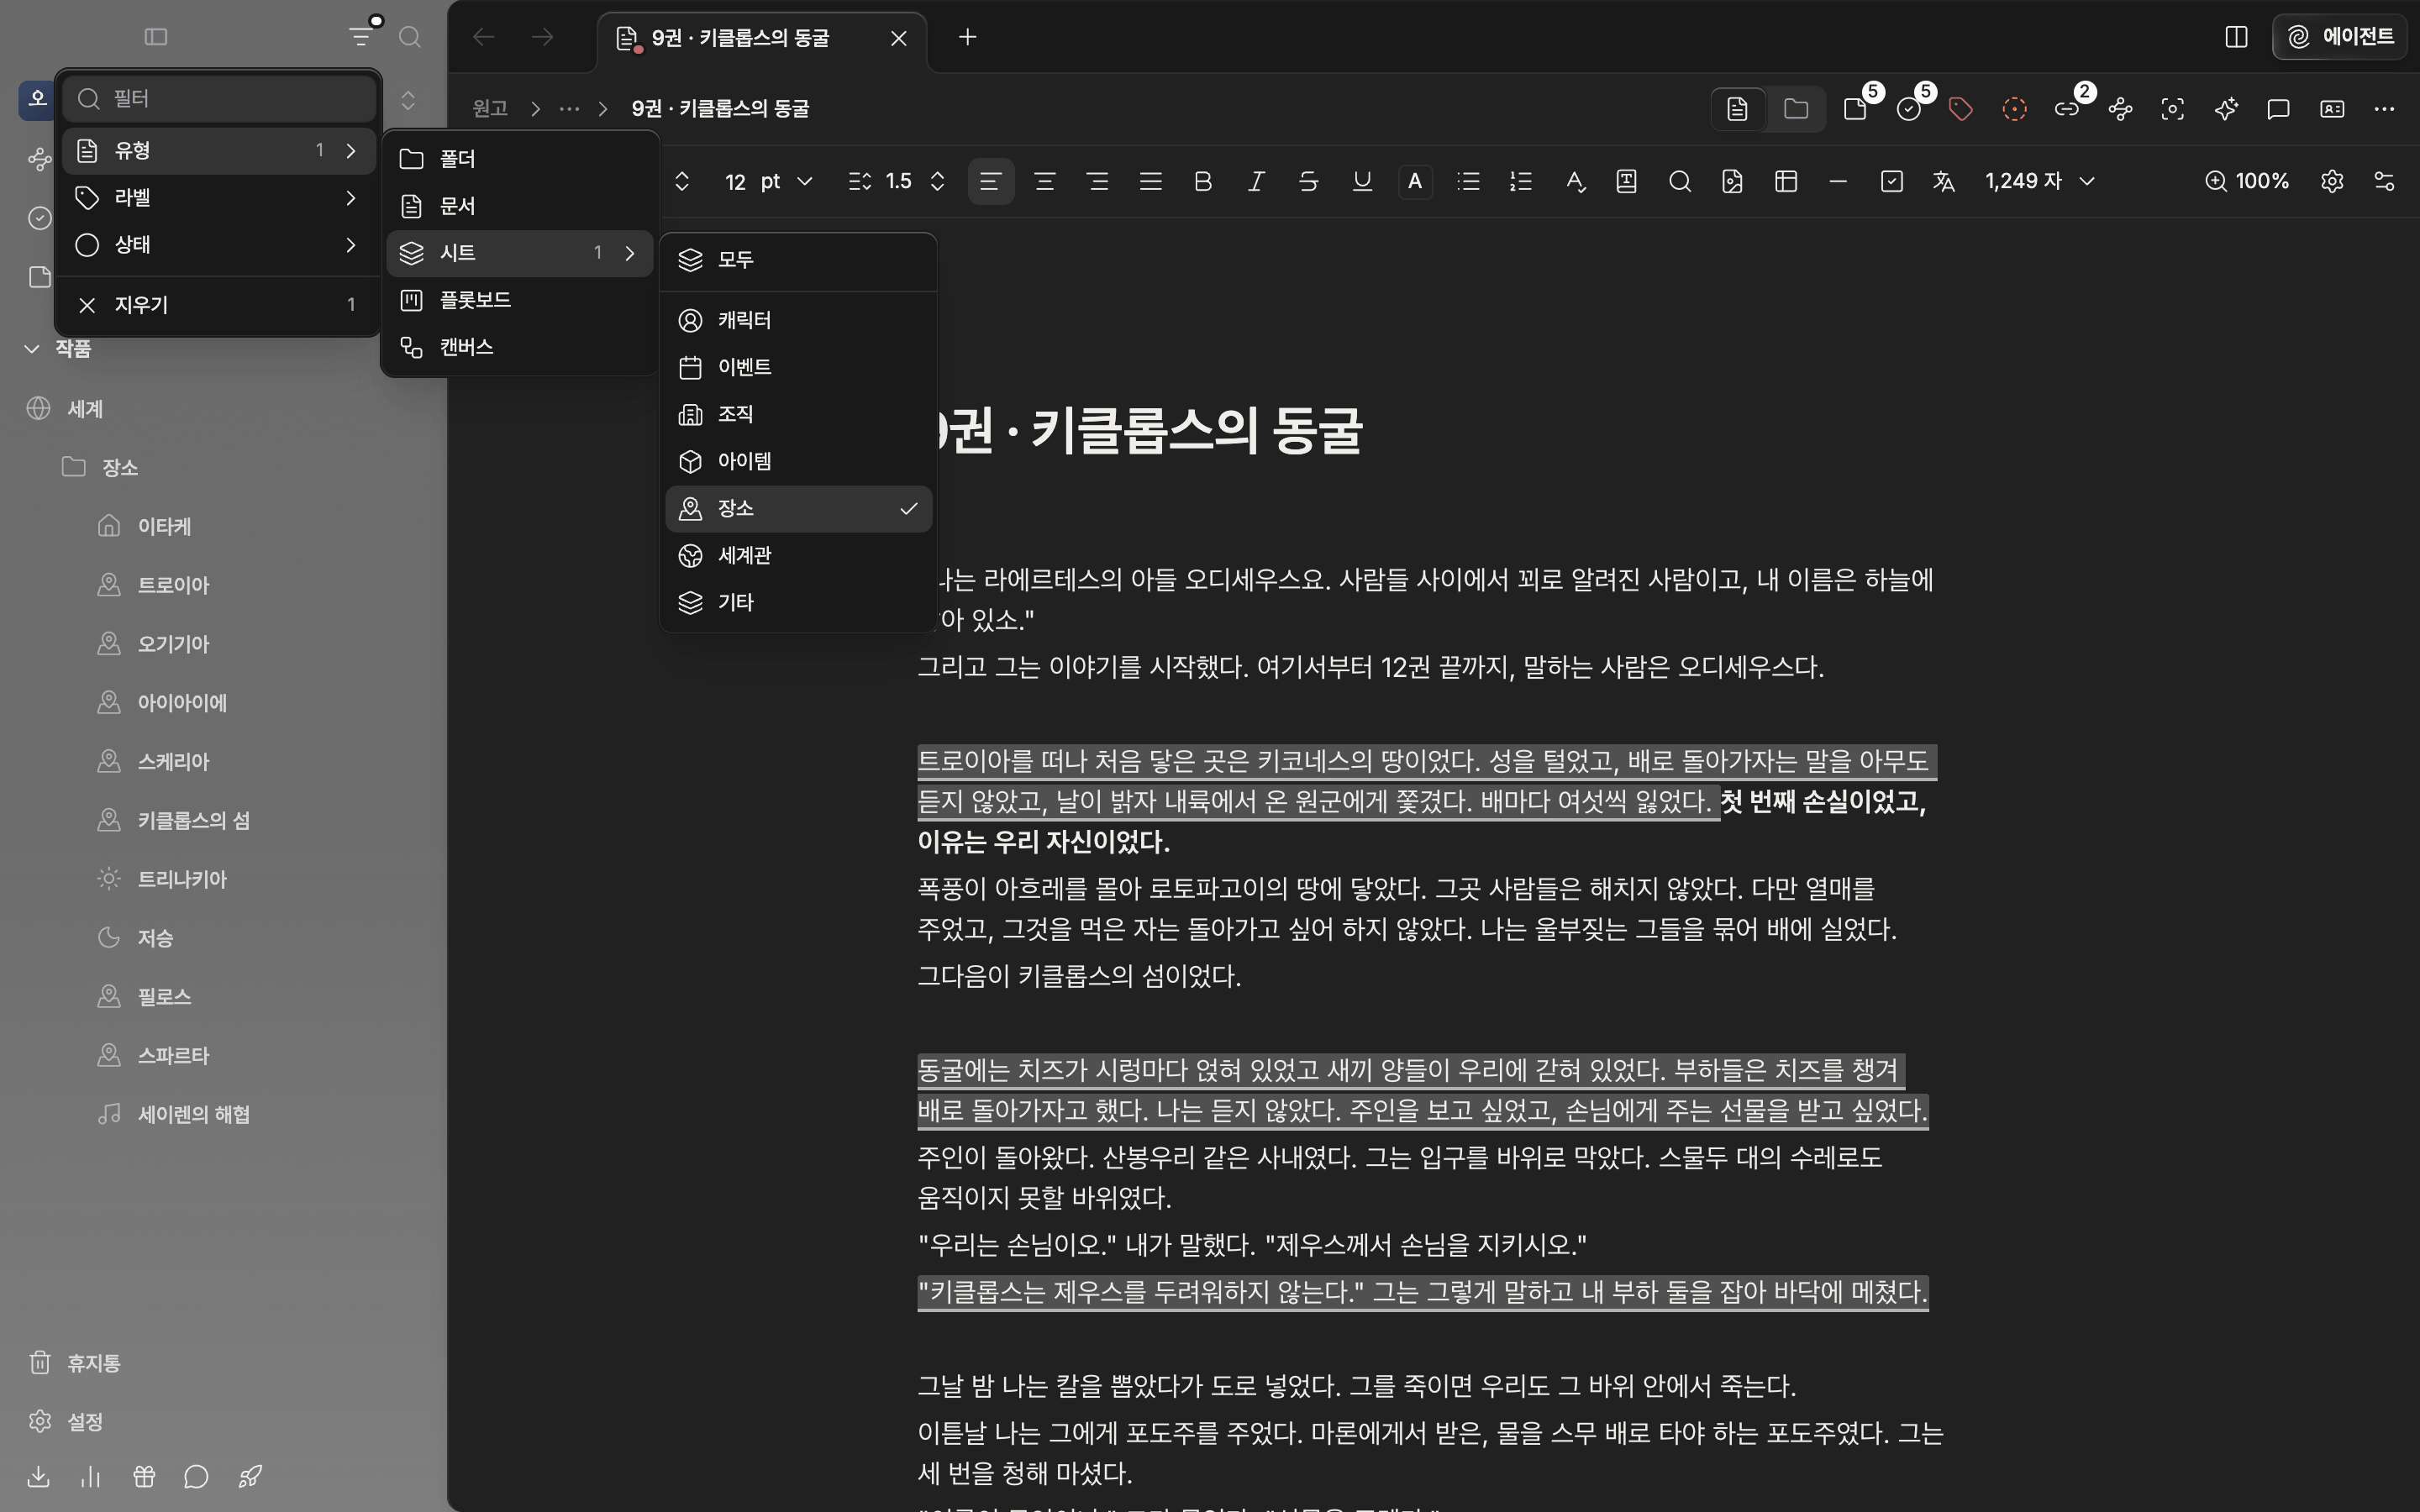This screenshot has width=2420, height=1512.
Task: Set center text alignment
Action: (1044, 181)
